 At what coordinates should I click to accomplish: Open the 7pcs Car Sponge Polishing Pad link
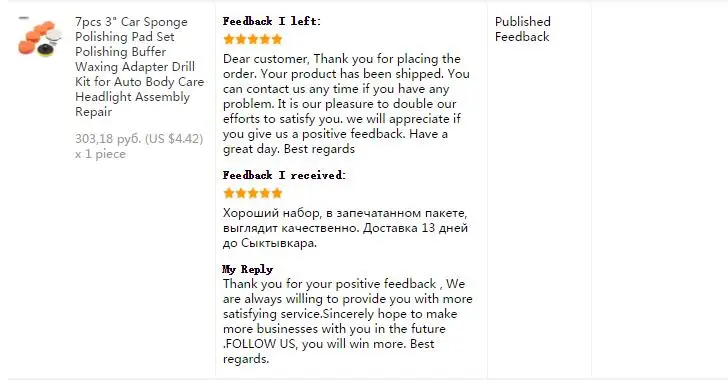139,66
